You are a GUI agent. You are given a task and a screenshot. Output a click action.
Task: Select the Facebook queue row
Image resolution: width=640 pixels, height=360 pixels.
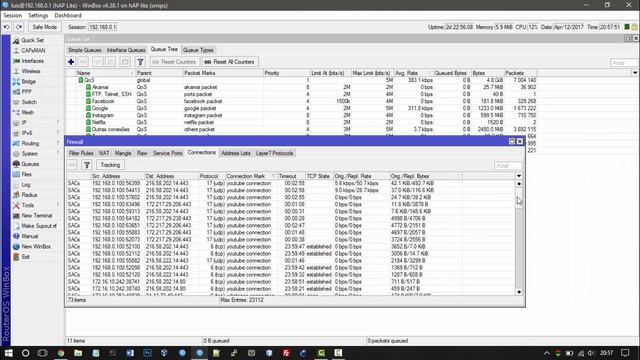(301, 101)
